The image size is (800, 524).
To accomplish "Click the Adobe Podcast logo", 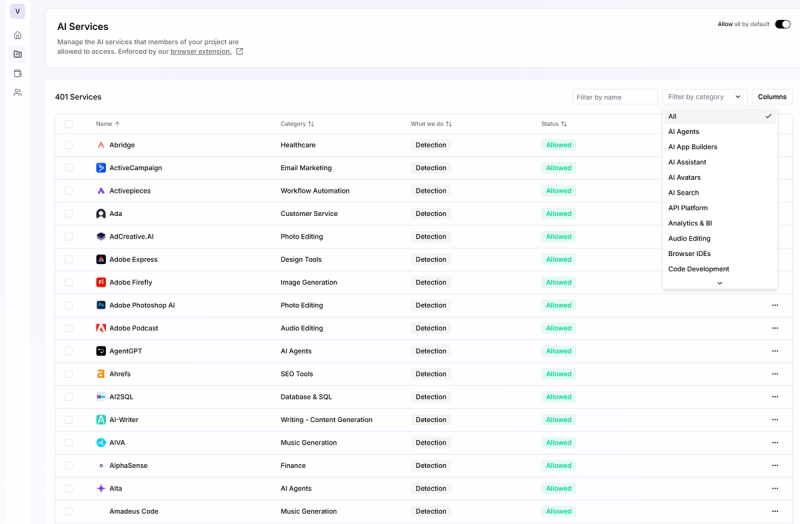I will coord(101,328).
